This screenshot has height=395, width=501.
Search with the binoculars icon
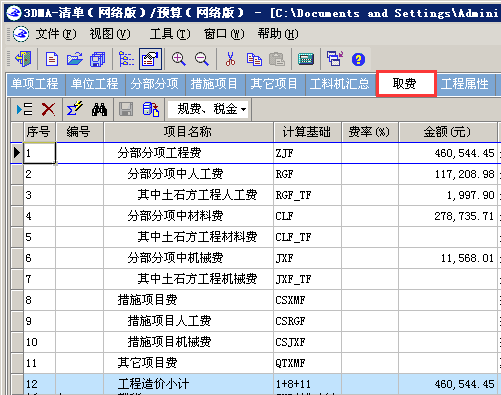(99, 109)
